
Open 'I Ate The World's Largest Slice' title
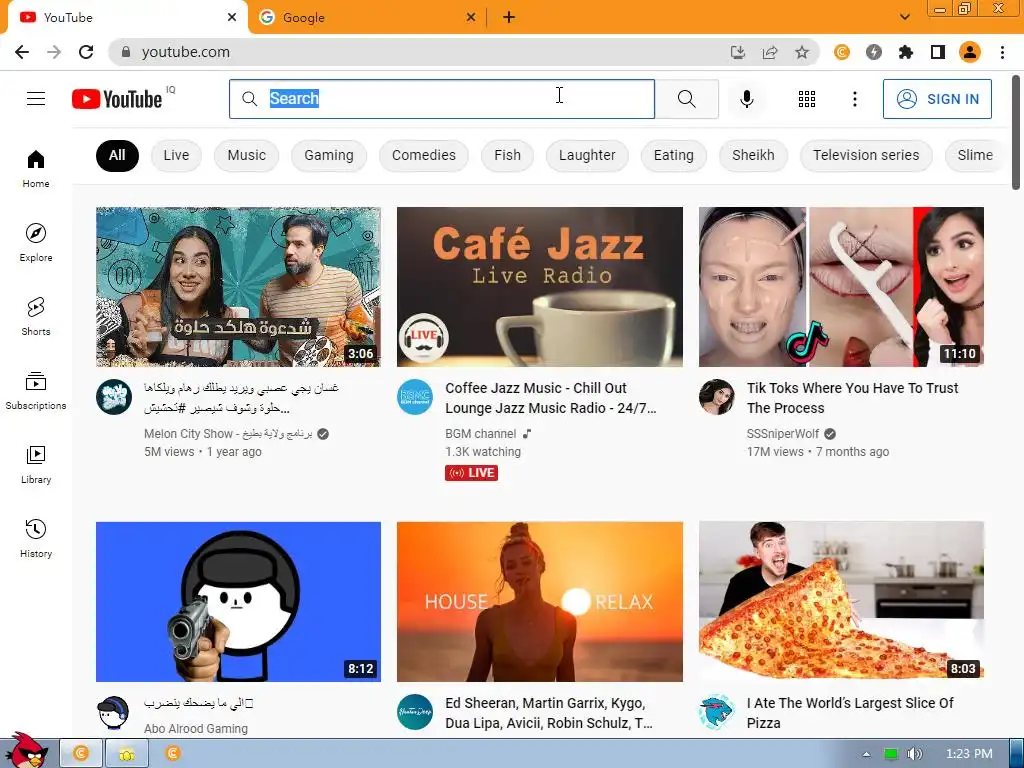click(850, 712)
